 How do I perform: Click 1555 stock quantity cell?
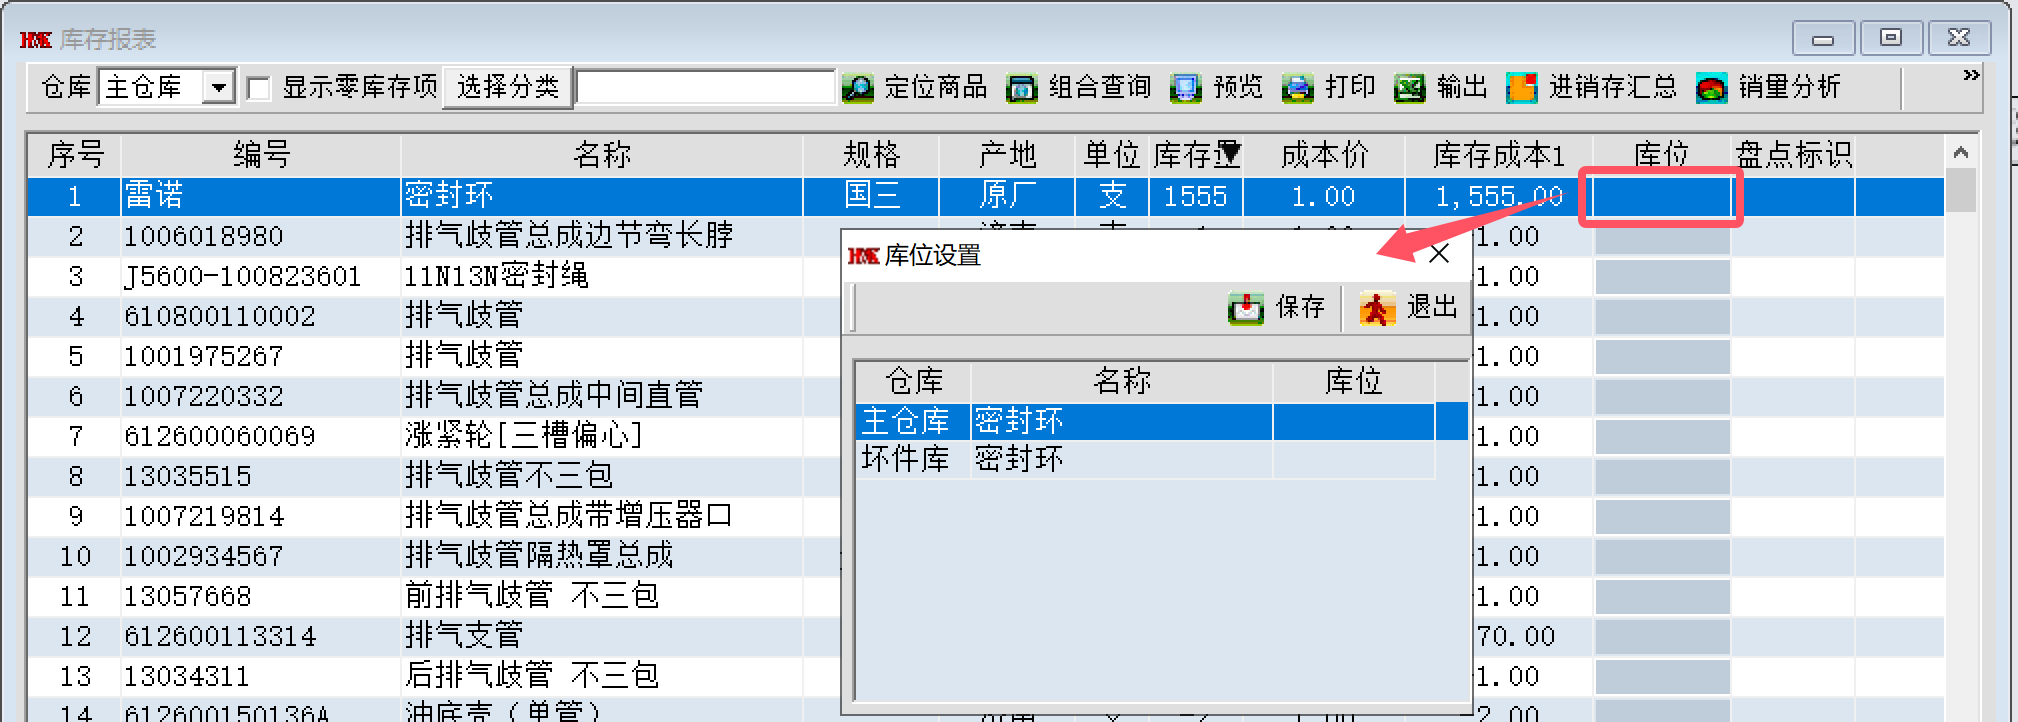click(x=1196, y=196)
